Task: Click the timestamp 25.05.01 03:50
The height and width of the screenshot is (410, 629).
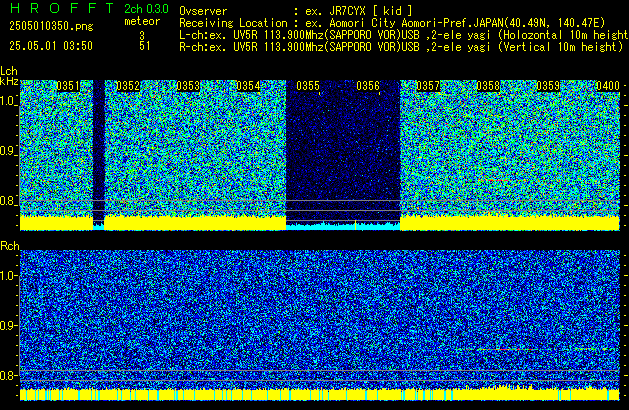Action: coord(51,46)
